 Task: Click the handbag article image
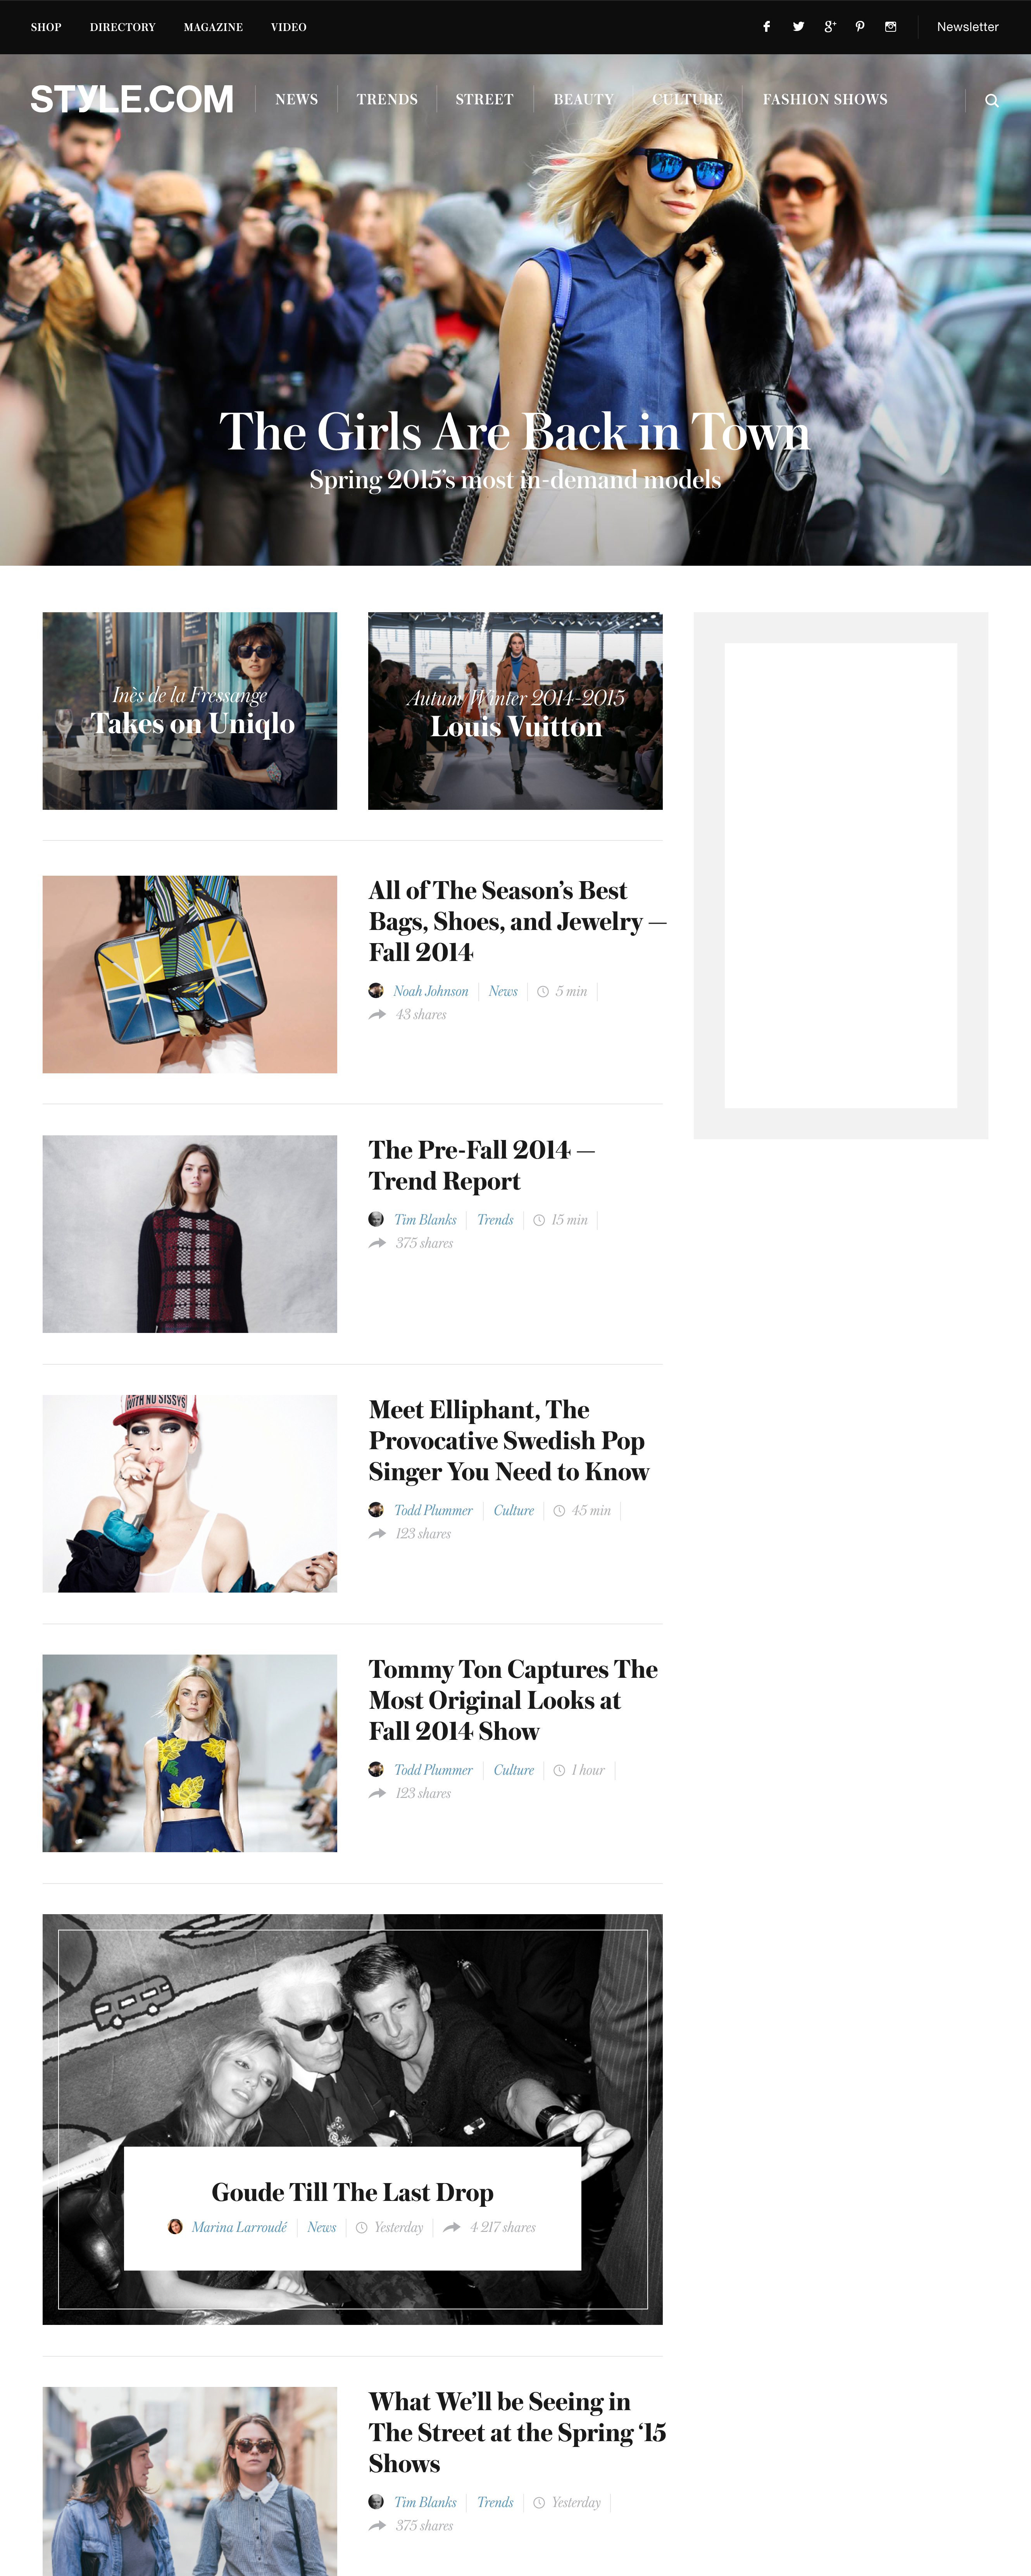[x=190, y=974]
